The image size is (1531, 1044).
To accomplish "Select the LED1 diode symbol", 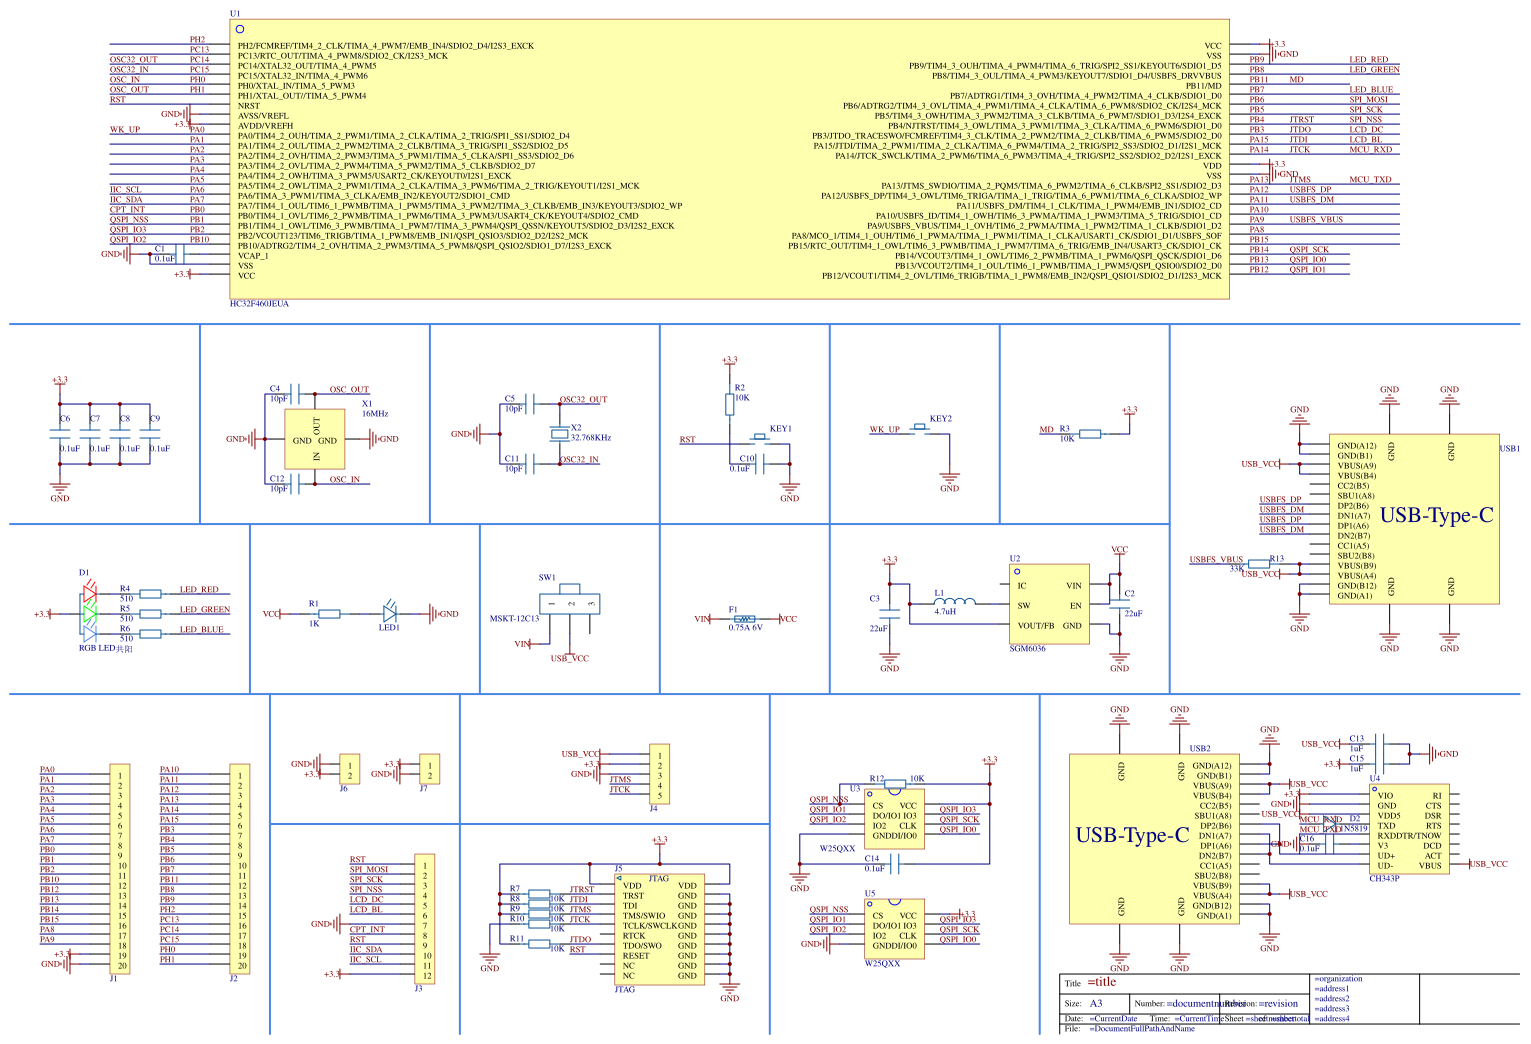I will pos(390,613).
